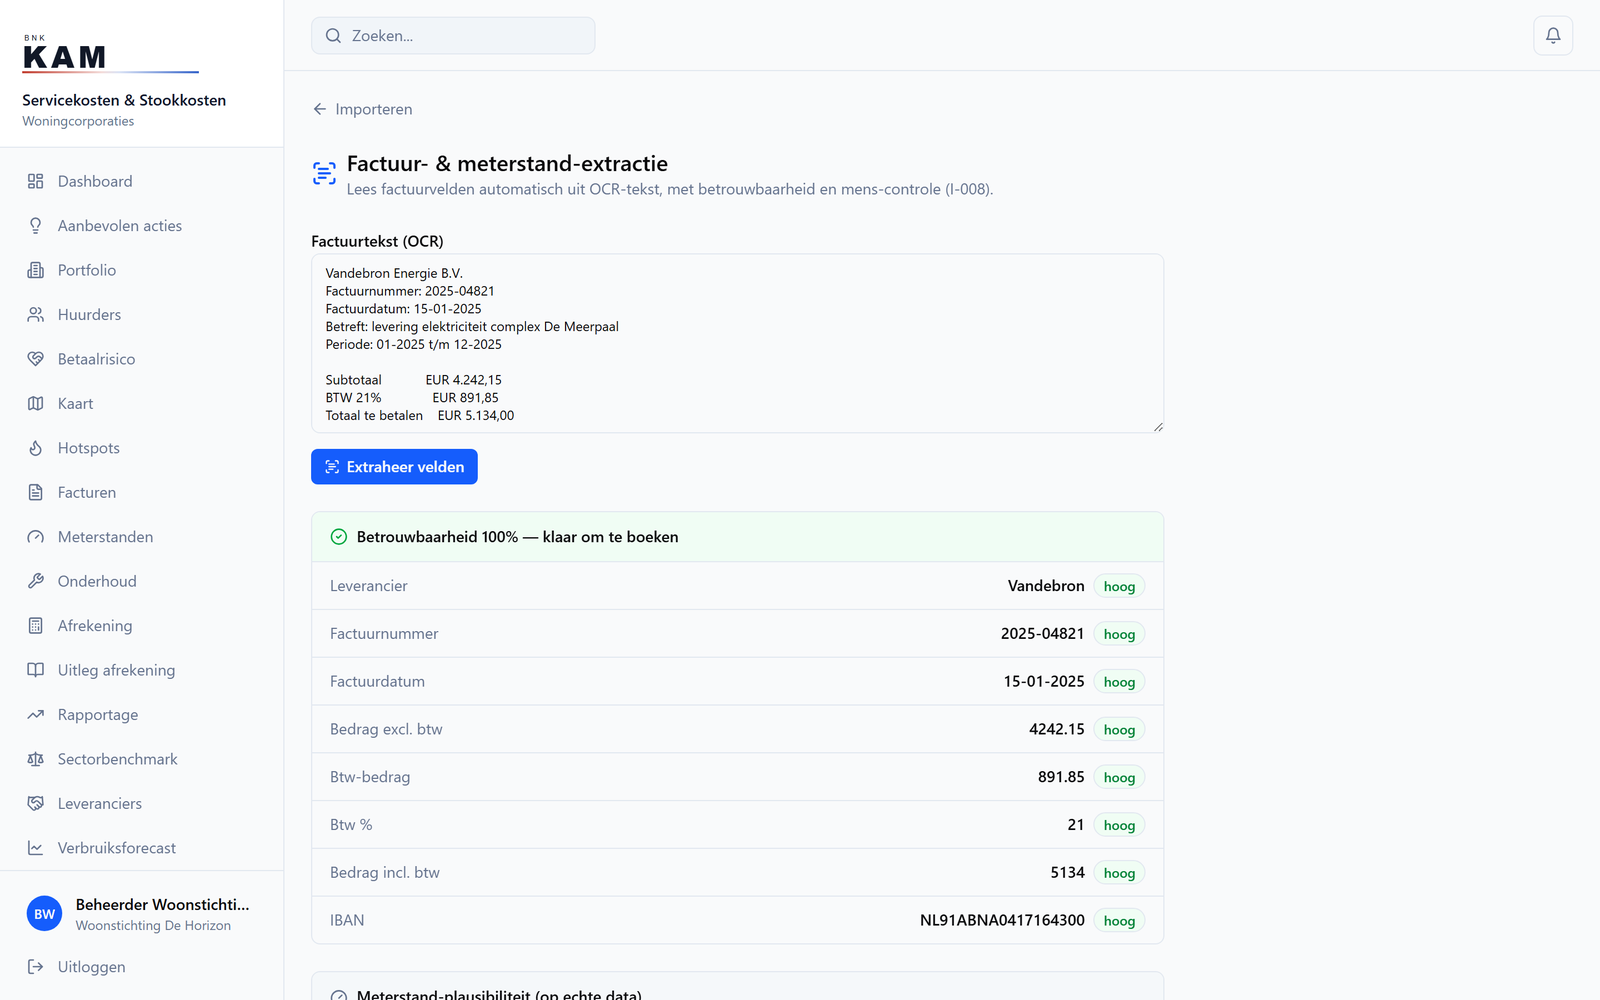Click into the Zoeken search field
1600x1000 pixels.
point(453,36)
